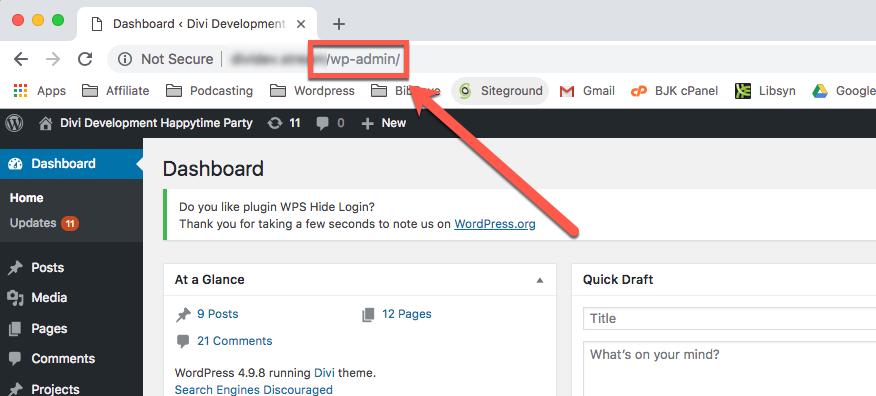Open Projects in the sidebar
This screenshot has width=876, height=396.
(72, 389)
